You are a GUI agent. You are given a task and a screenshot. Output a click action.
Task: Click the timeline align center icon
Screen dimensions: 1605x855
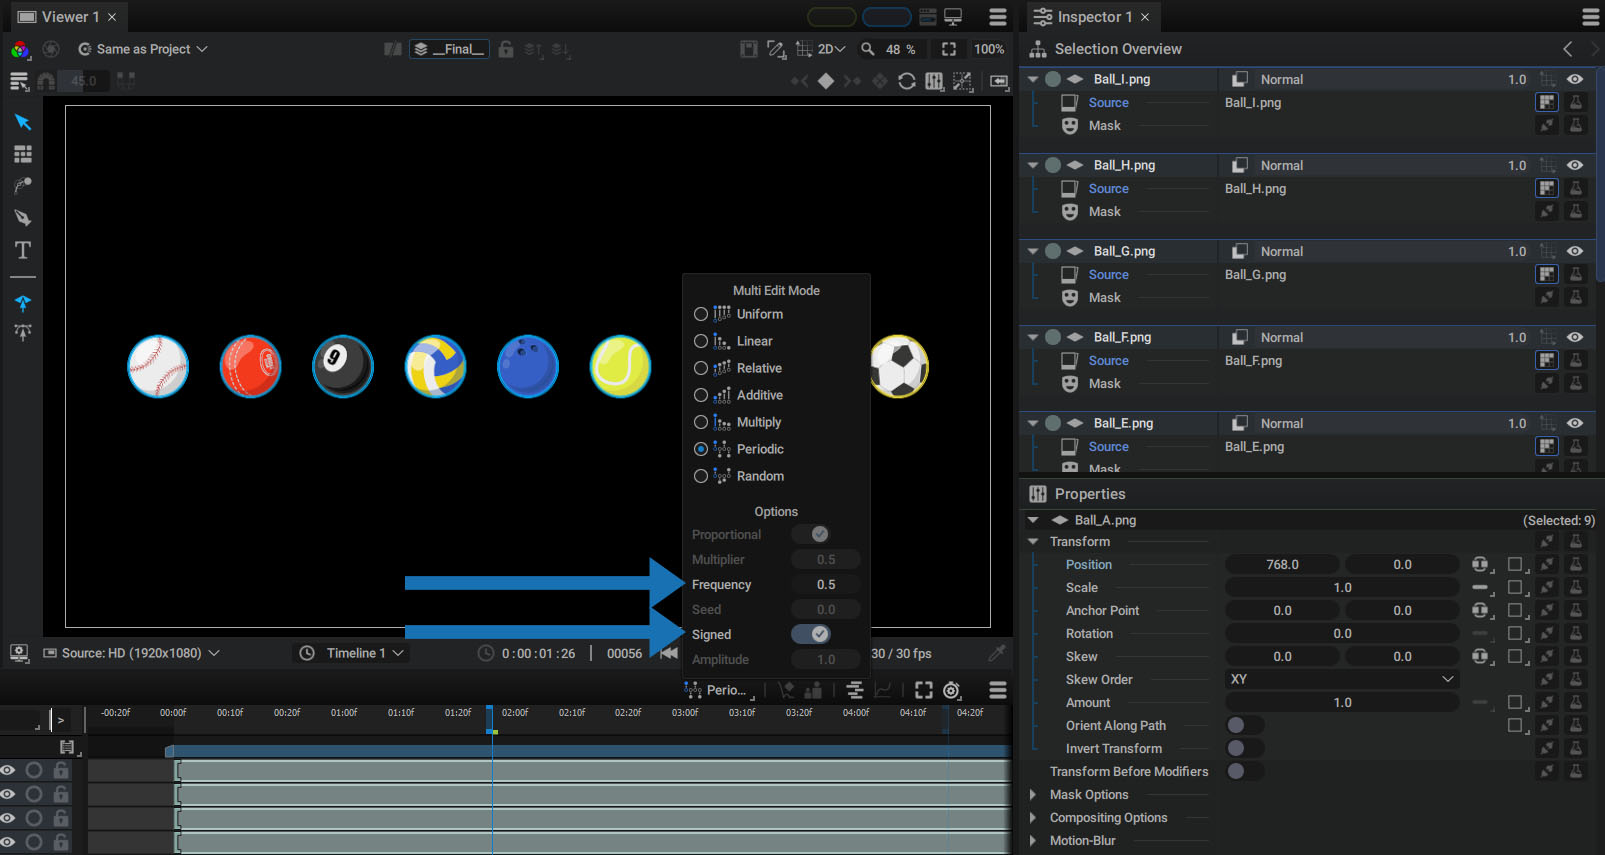(855, 690)
